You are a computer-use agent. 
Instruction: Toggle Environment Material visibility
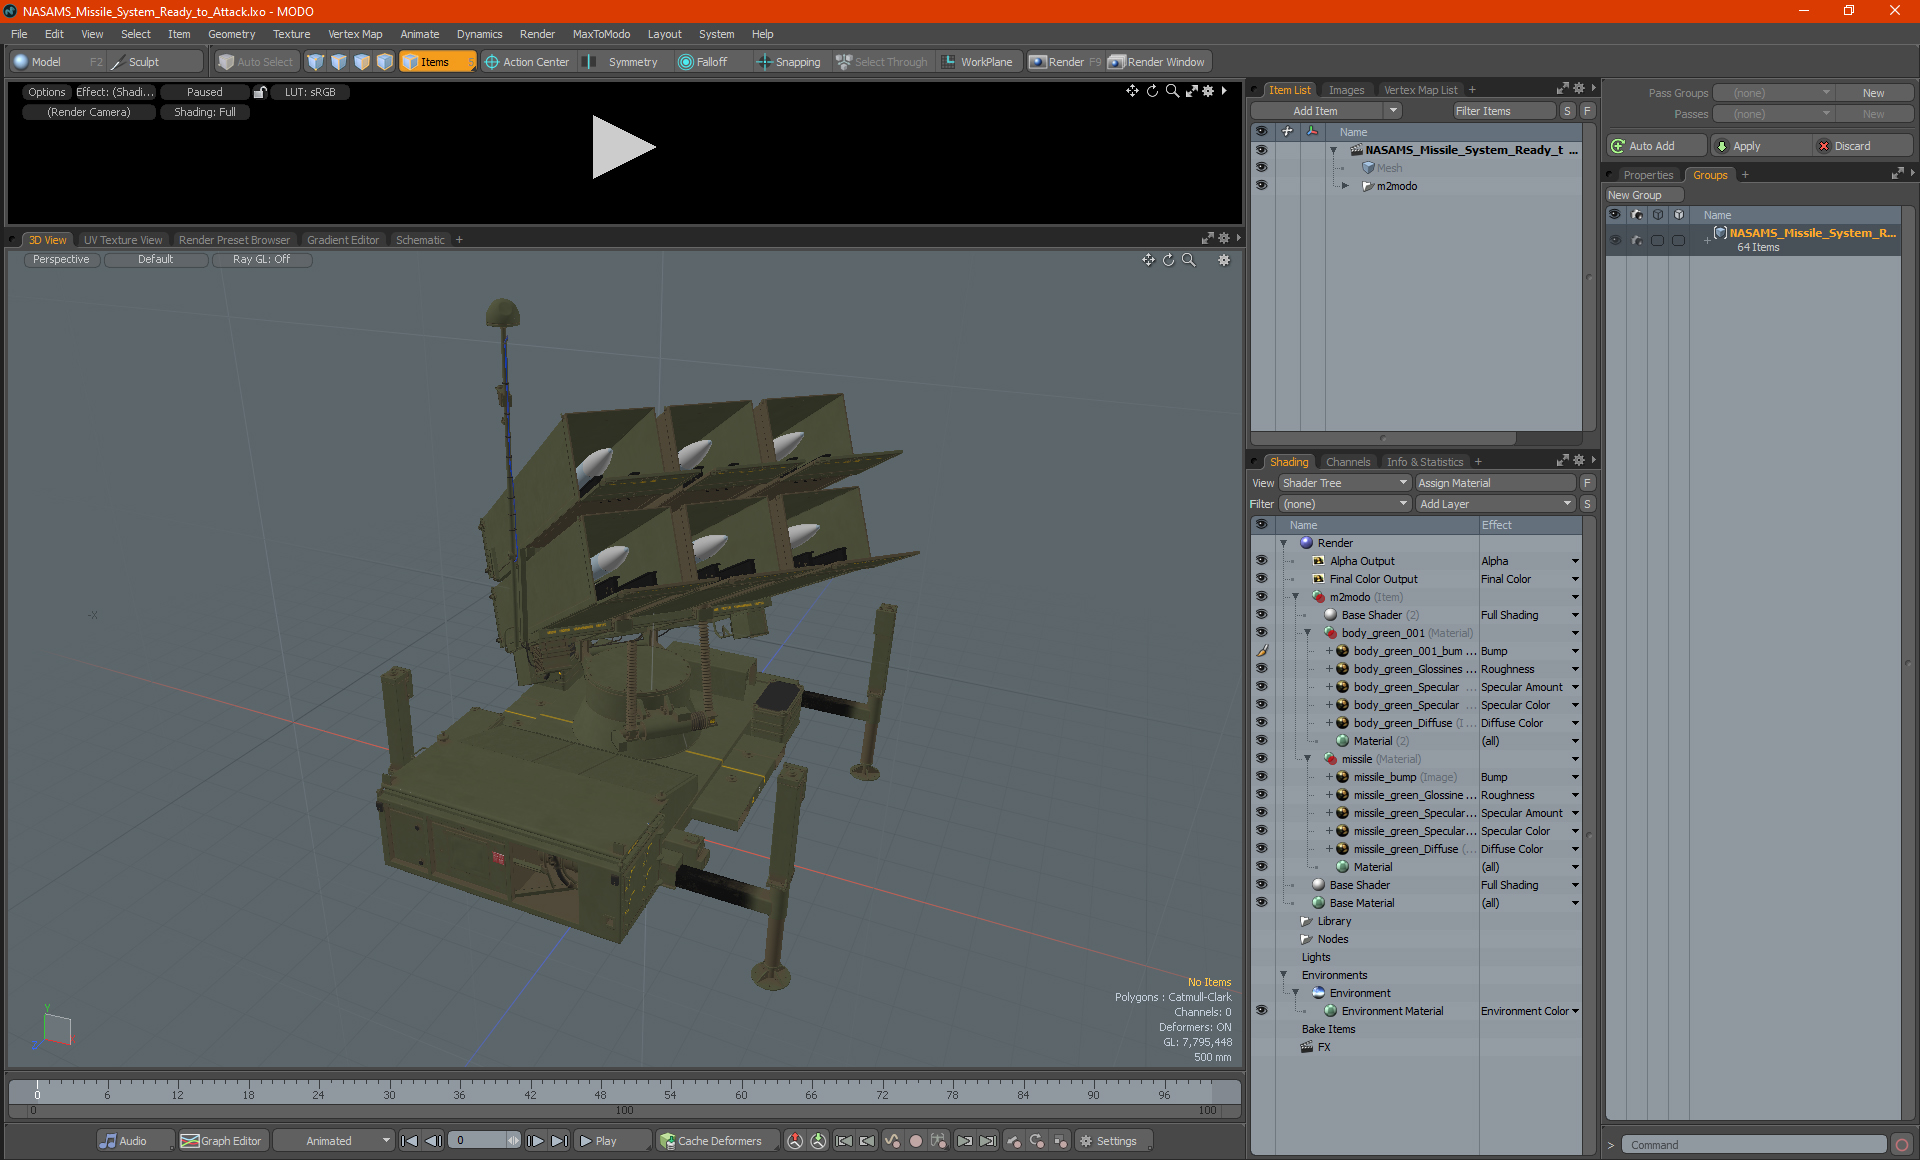point(1261,1011)
